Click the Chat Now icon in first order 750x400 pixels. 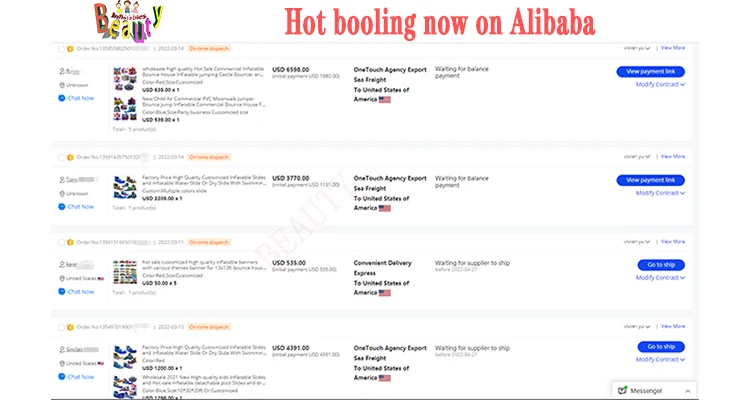tap(62, 98)
